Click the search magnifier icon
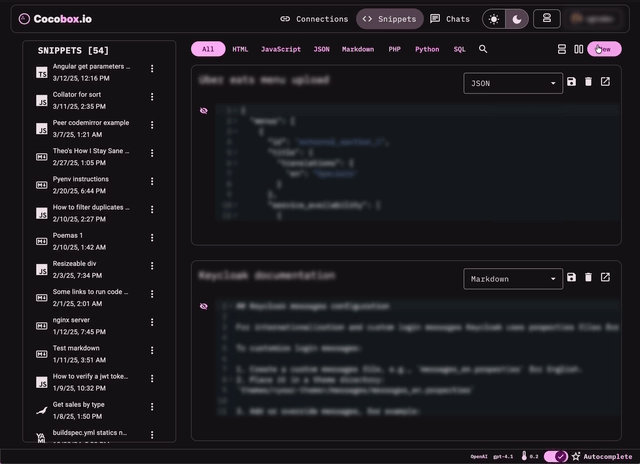Viewport: 640px width, 464px height. 483,49
